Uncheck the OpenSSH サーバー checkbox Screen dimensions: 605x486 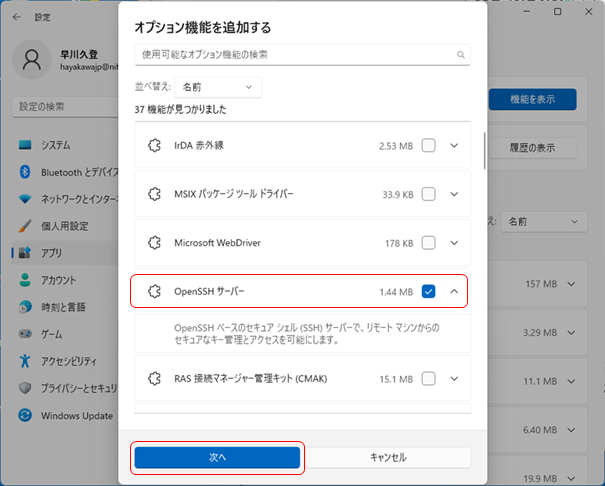pyautogui.click(x=428, y=291)
